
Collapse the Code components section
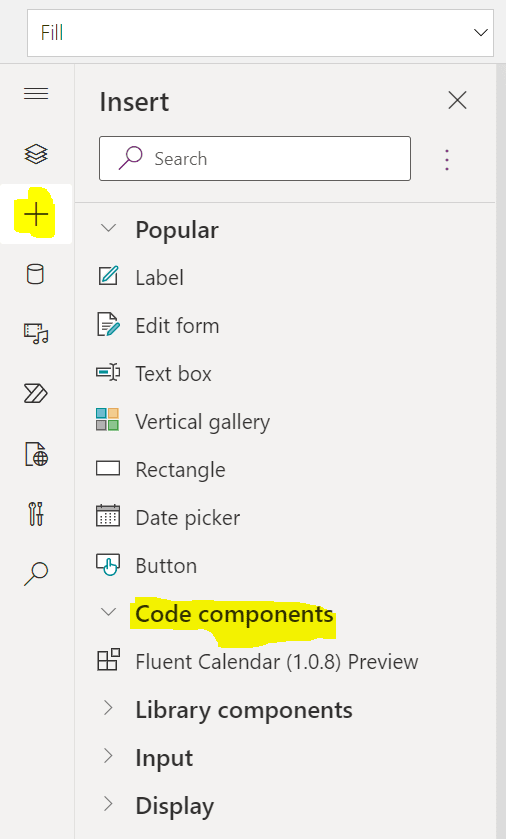click(109, 612)
